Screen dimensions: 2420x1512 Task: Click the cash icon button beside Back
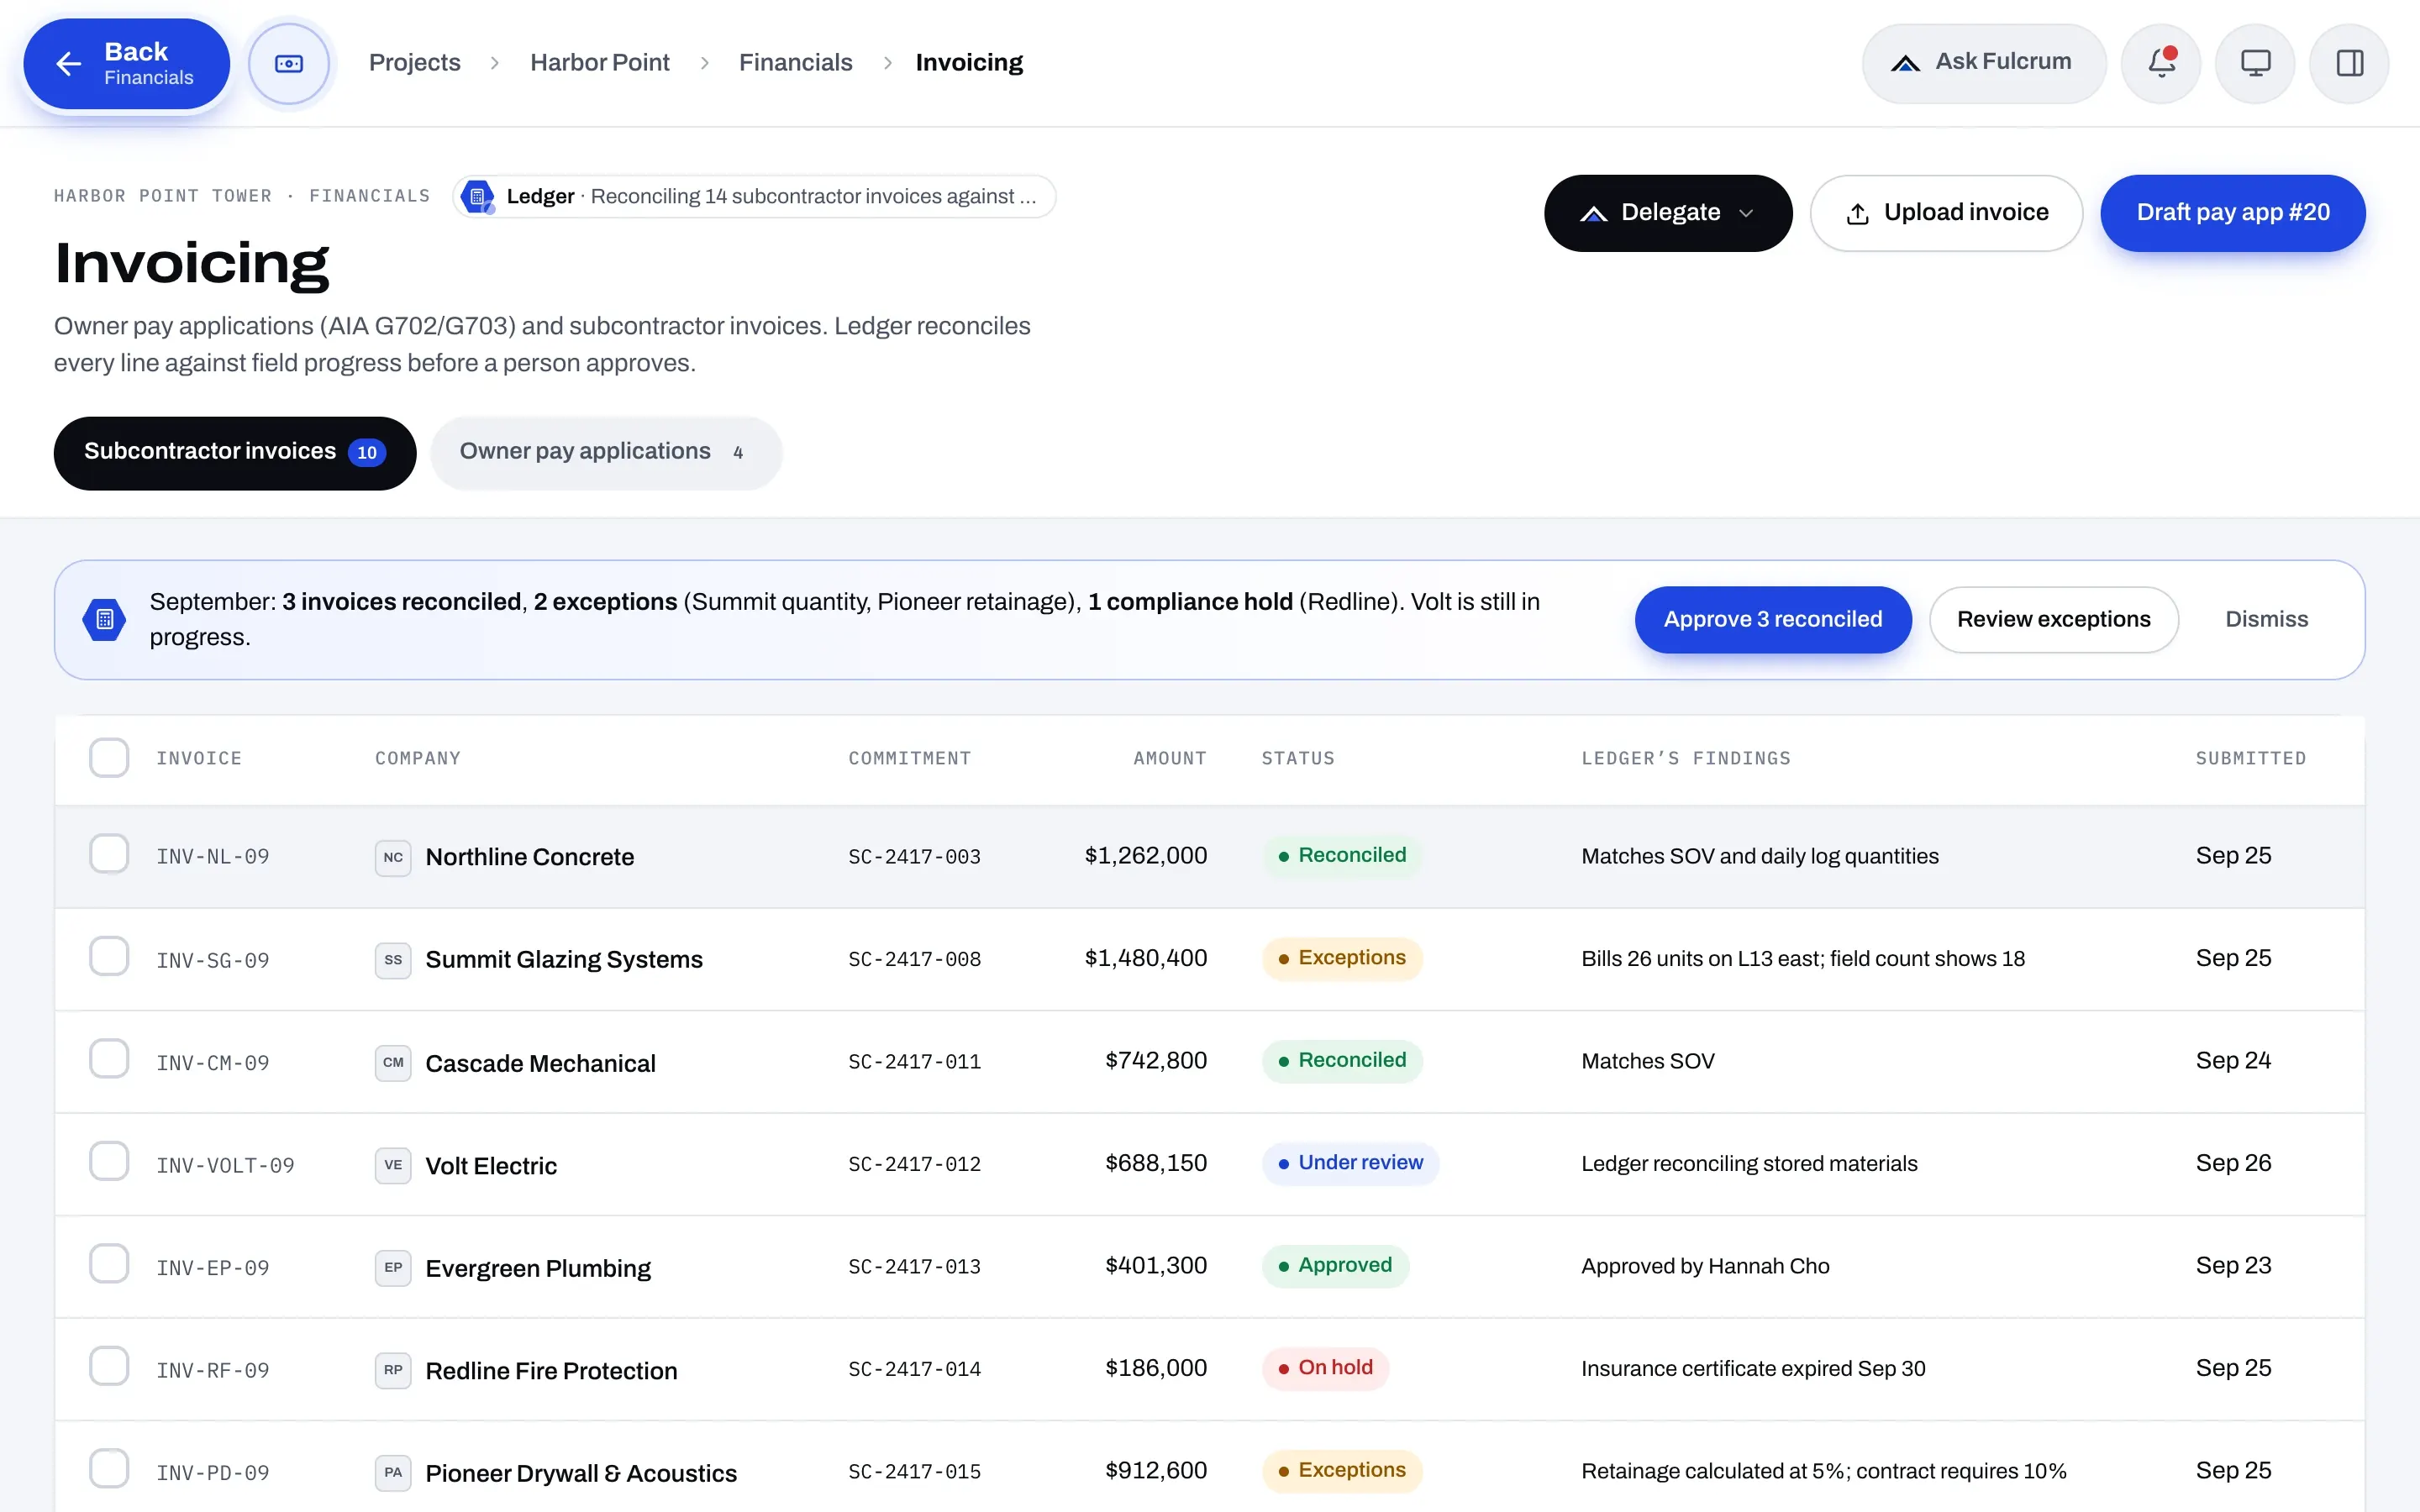pos(289,63)
